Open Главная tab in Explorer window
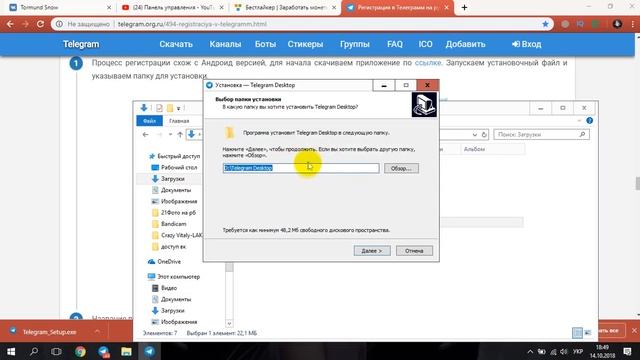 179,121
